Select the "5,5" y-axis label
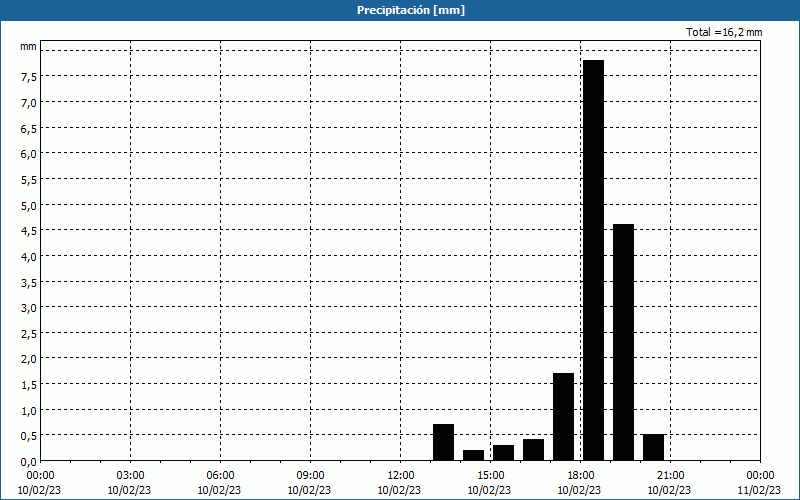Image resolution: width=800 pixels, height=500 pixels. [x=29, y=180]
